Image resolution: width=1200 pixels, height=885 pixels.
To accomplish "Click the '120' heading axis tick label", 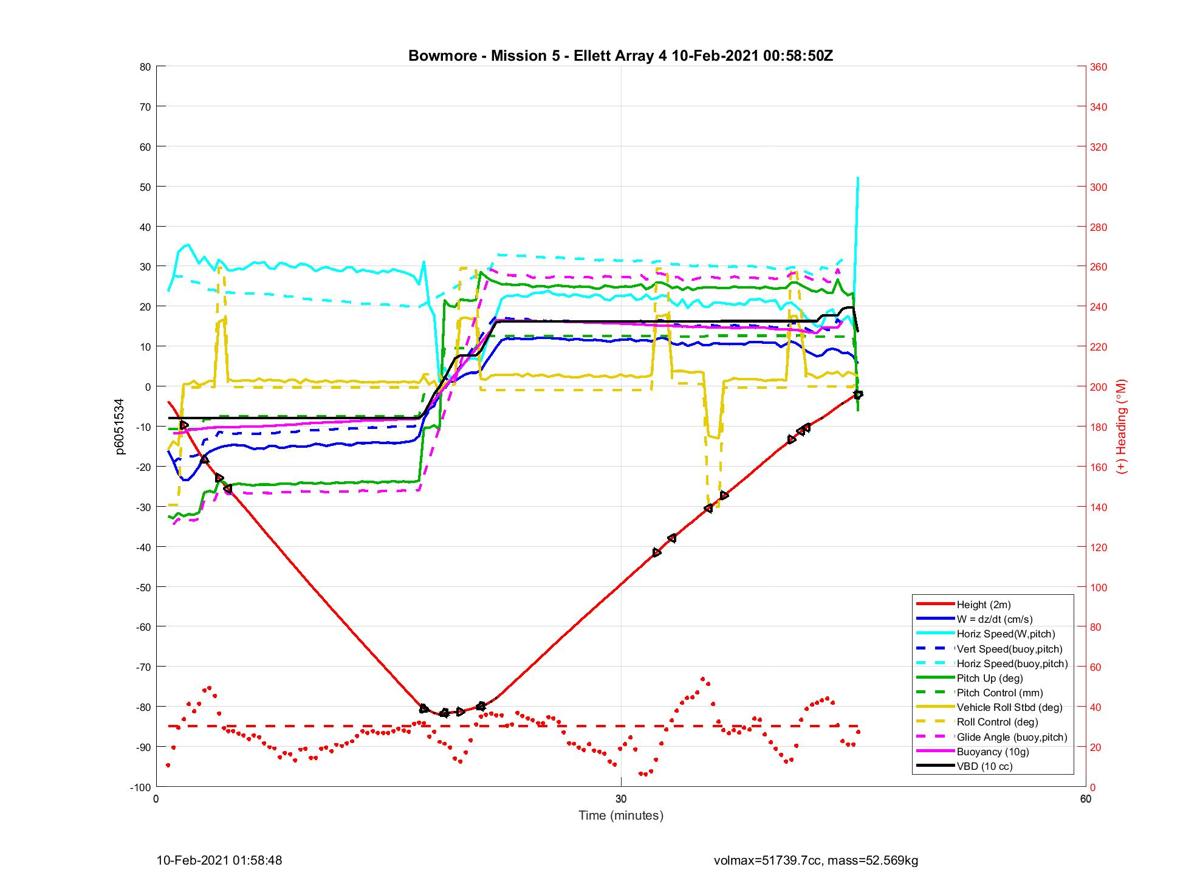I will [1098, 547].
